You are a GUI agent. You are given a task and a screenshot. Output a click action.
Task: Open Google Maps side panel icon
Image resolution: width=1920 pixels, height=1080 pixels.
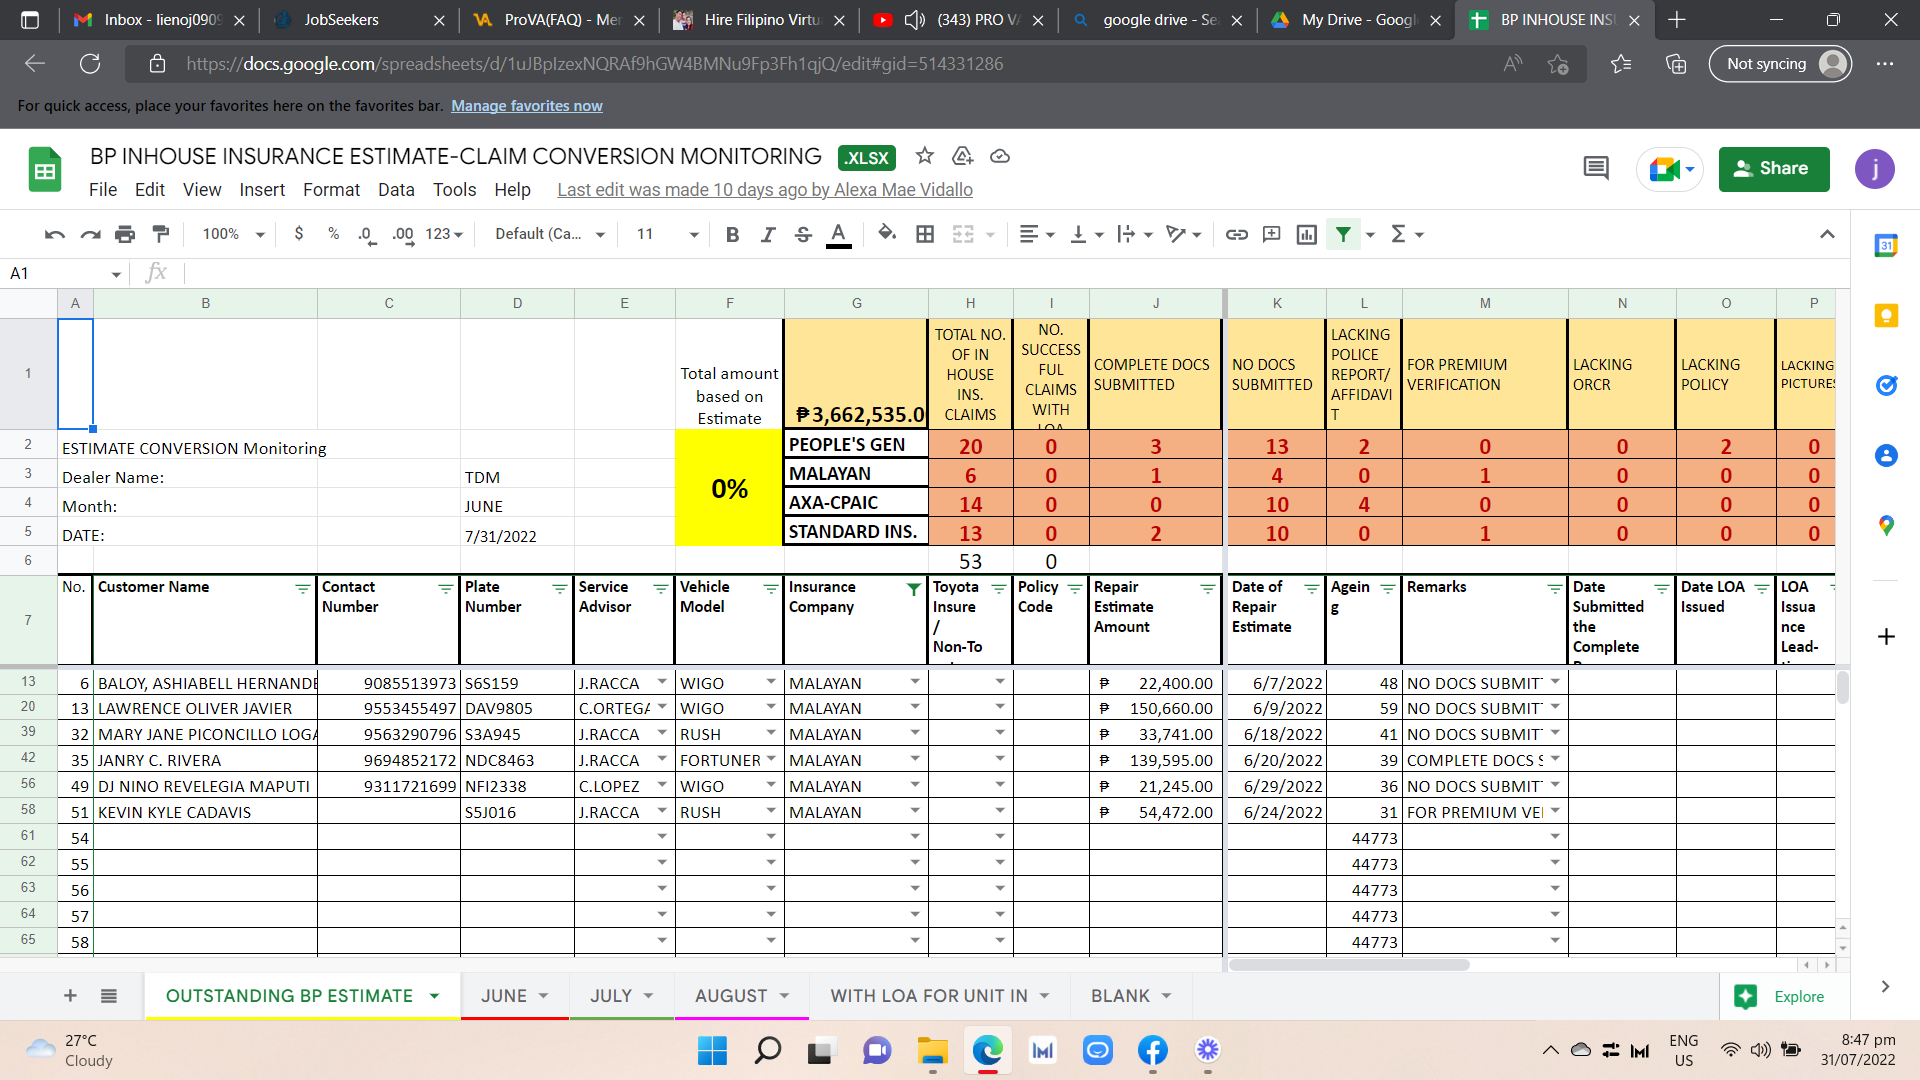(x=1886, y=526)
